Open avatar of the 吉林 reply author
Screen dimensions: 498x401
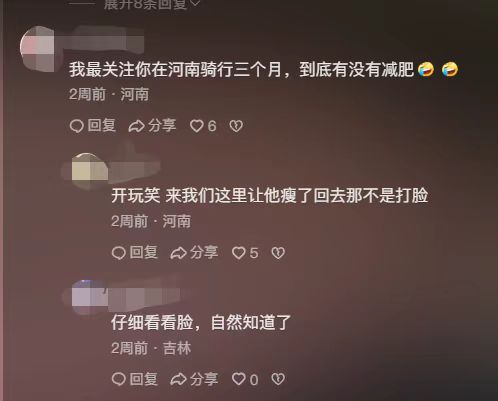coord(89,297)
